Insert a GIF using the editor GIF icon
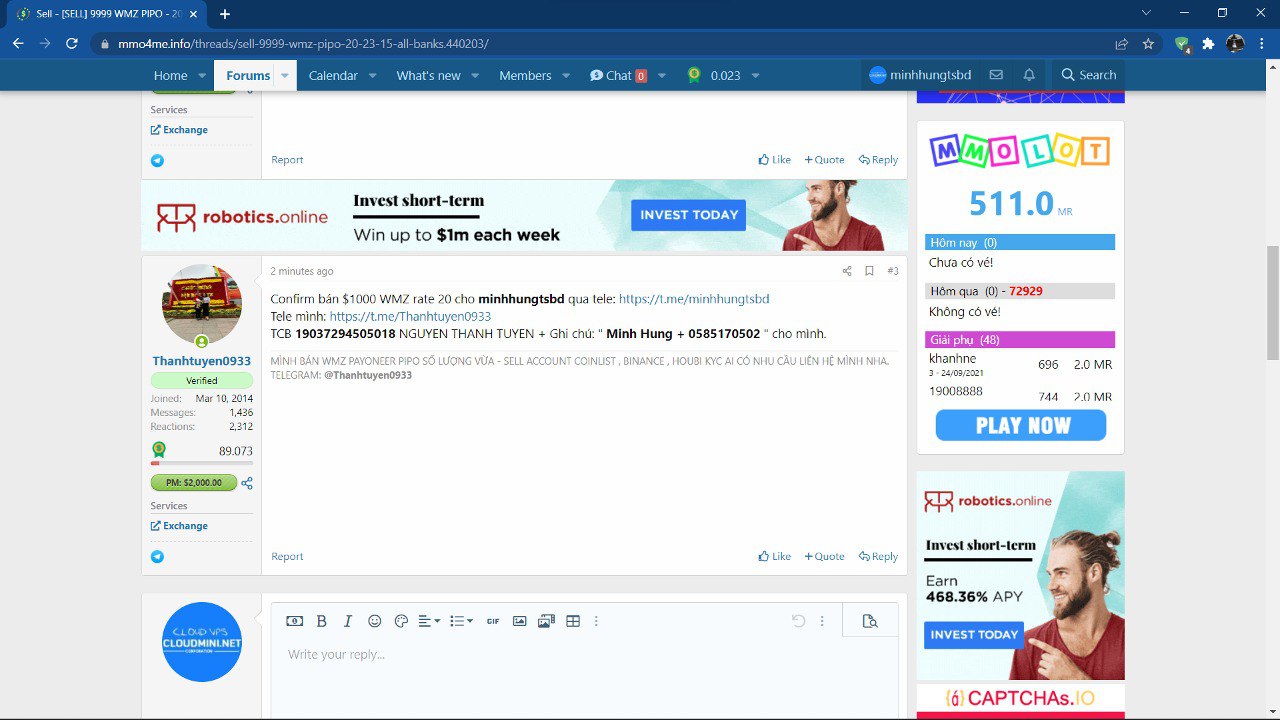The image size is (1280, 720). pyautogui.click(x=493, y=621)
